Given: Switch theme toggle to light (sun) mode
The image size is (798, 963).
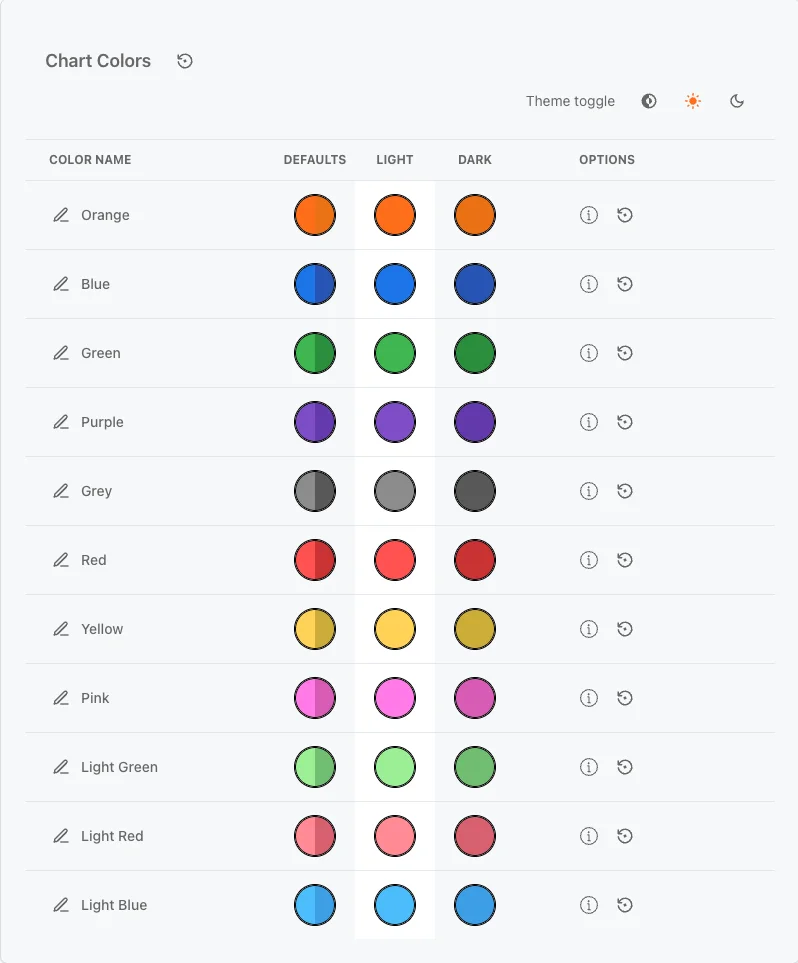Looking at the screenshot, I should [x=693, y=101].
